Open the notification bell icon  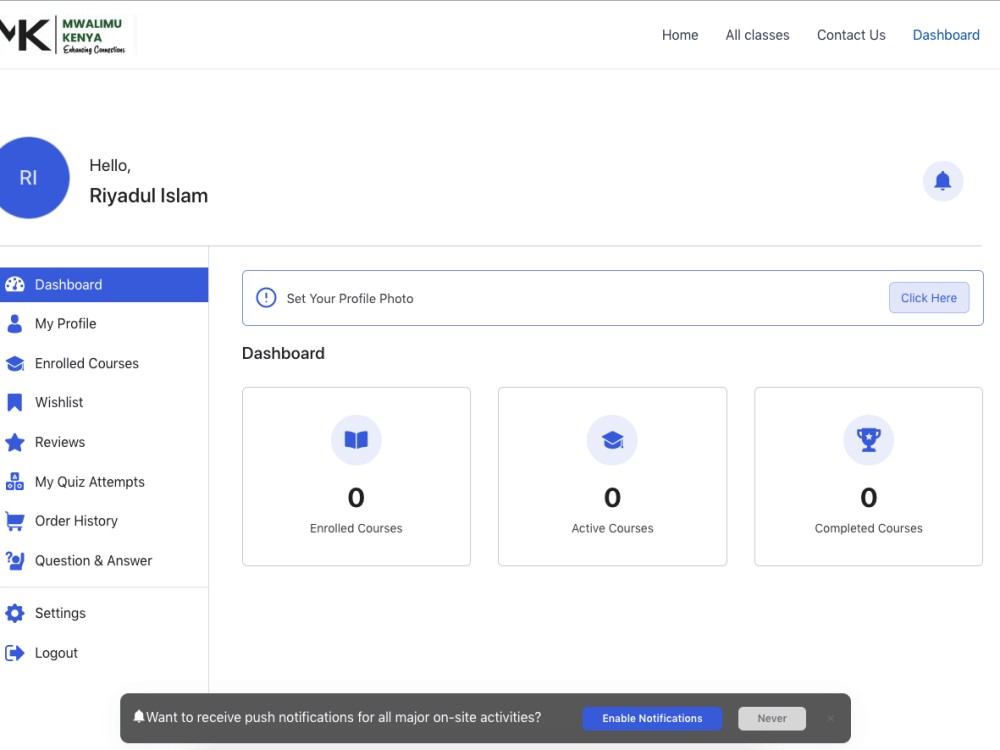943,181
